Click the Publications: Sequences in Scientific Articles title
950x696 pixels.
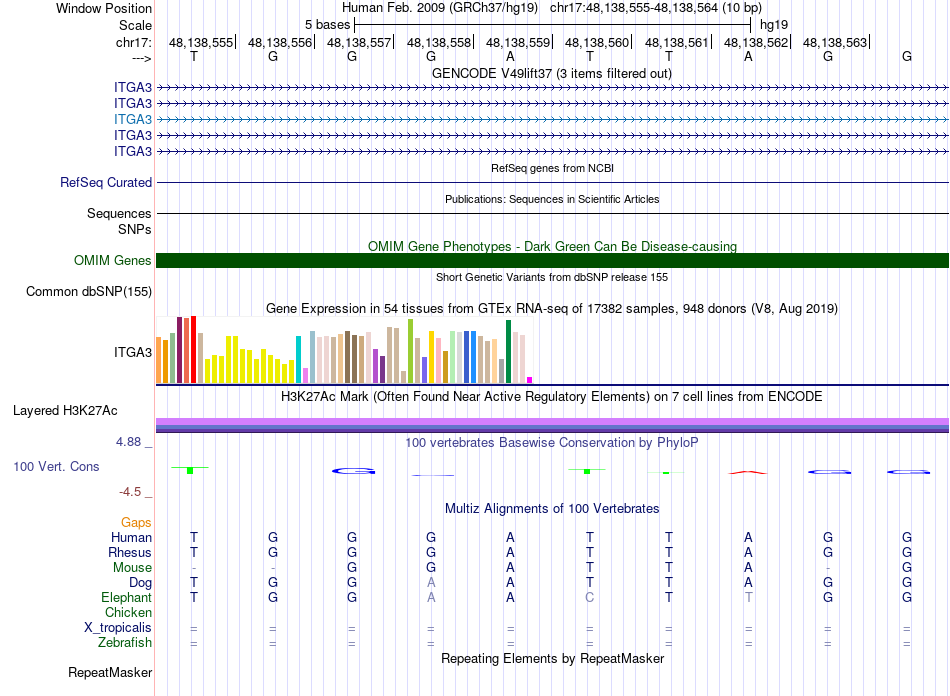click(552, 199)
